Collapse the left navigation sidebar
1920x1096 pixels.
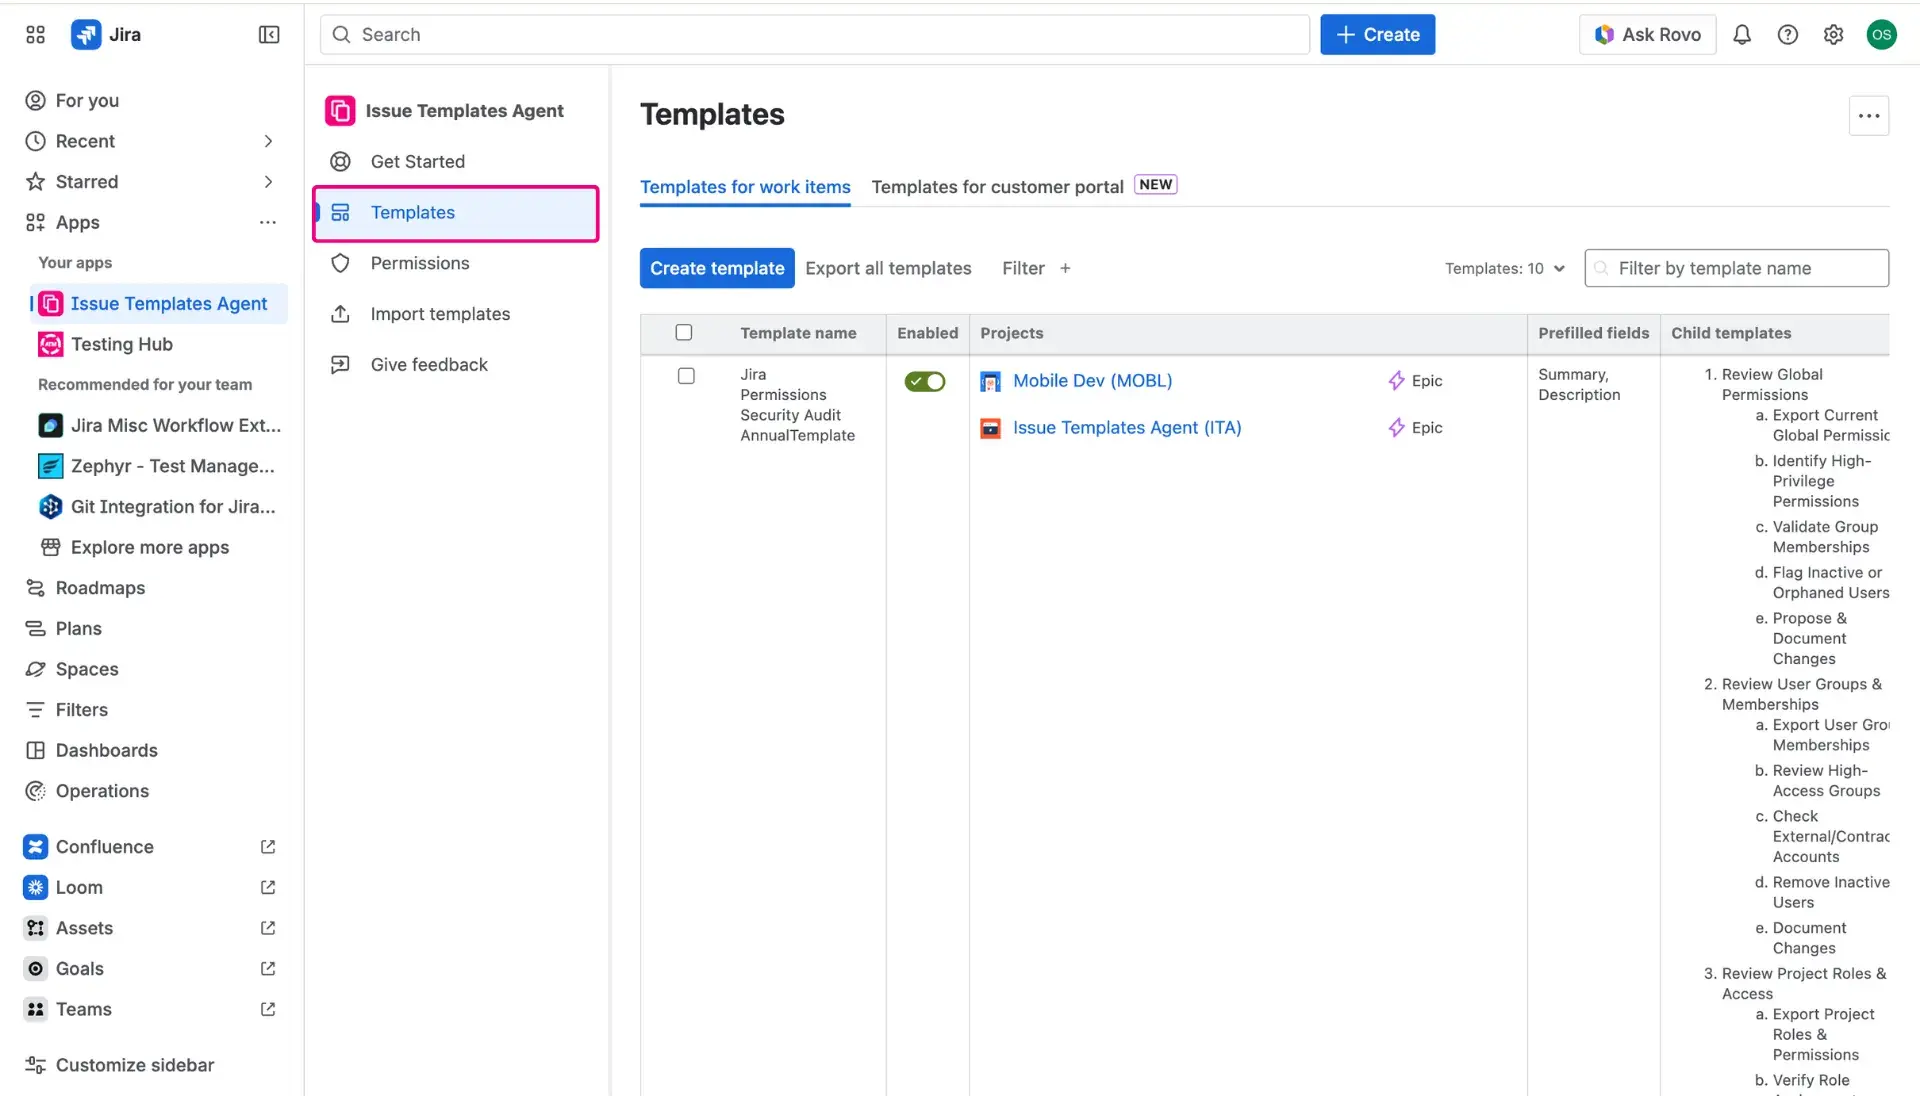pos(268,34)
